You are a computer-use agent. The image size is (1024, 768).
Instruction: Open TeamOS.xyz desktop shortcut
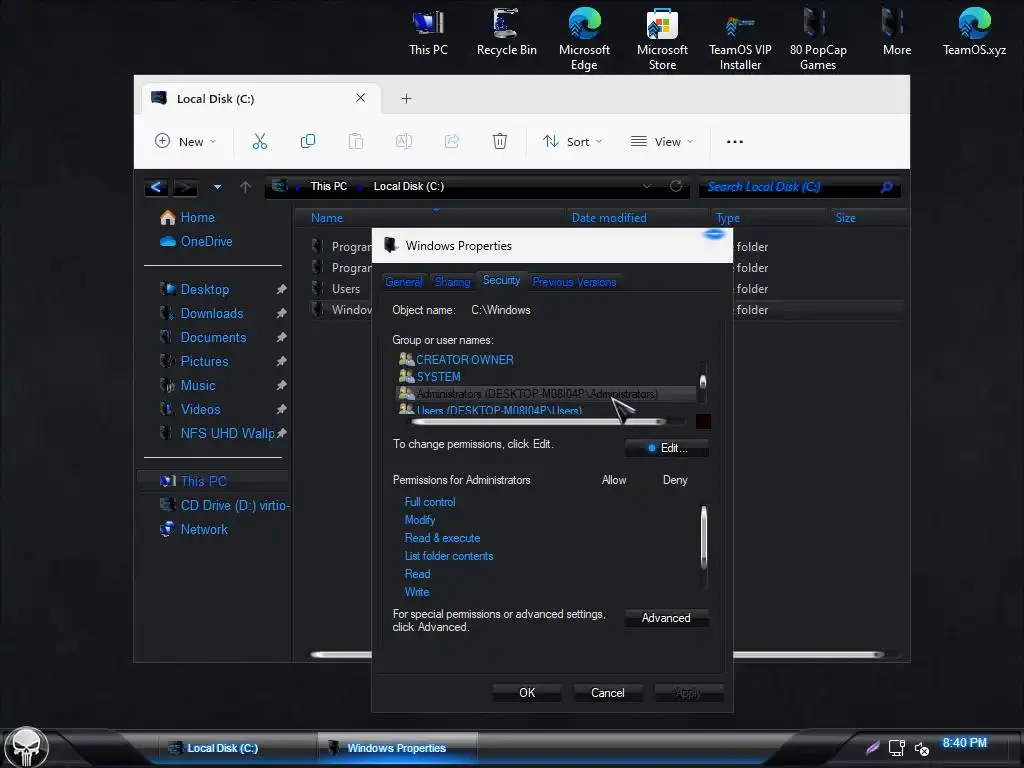click(x=974, y=33)
